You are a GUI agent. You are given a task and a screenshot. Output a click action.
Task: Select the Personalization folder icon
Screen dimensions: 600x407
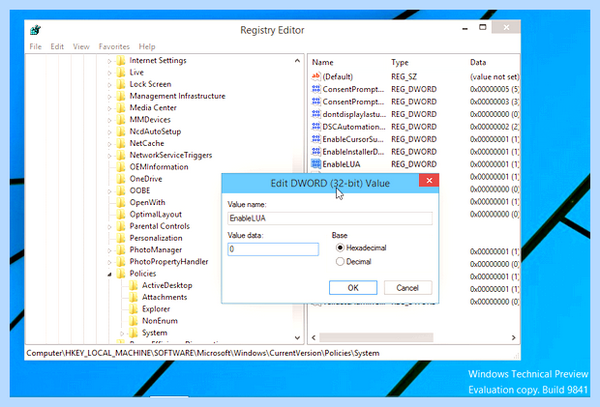point(121,238)
